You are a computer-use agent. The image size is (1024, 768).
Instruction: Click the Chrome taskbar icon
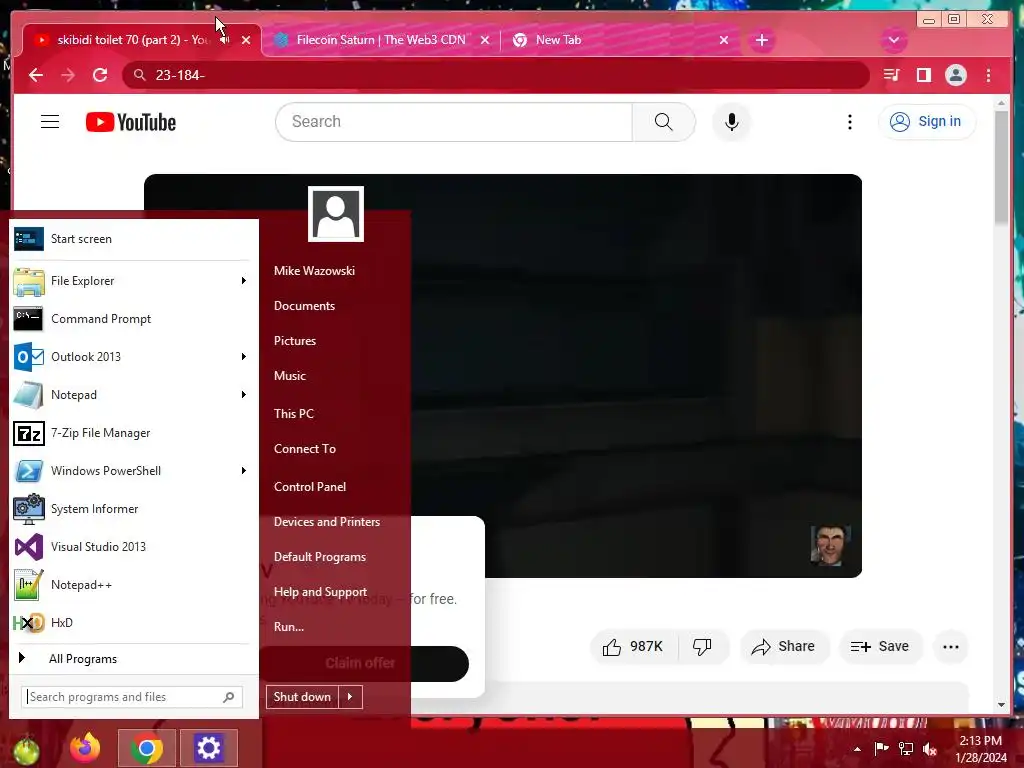pos(147,748)
